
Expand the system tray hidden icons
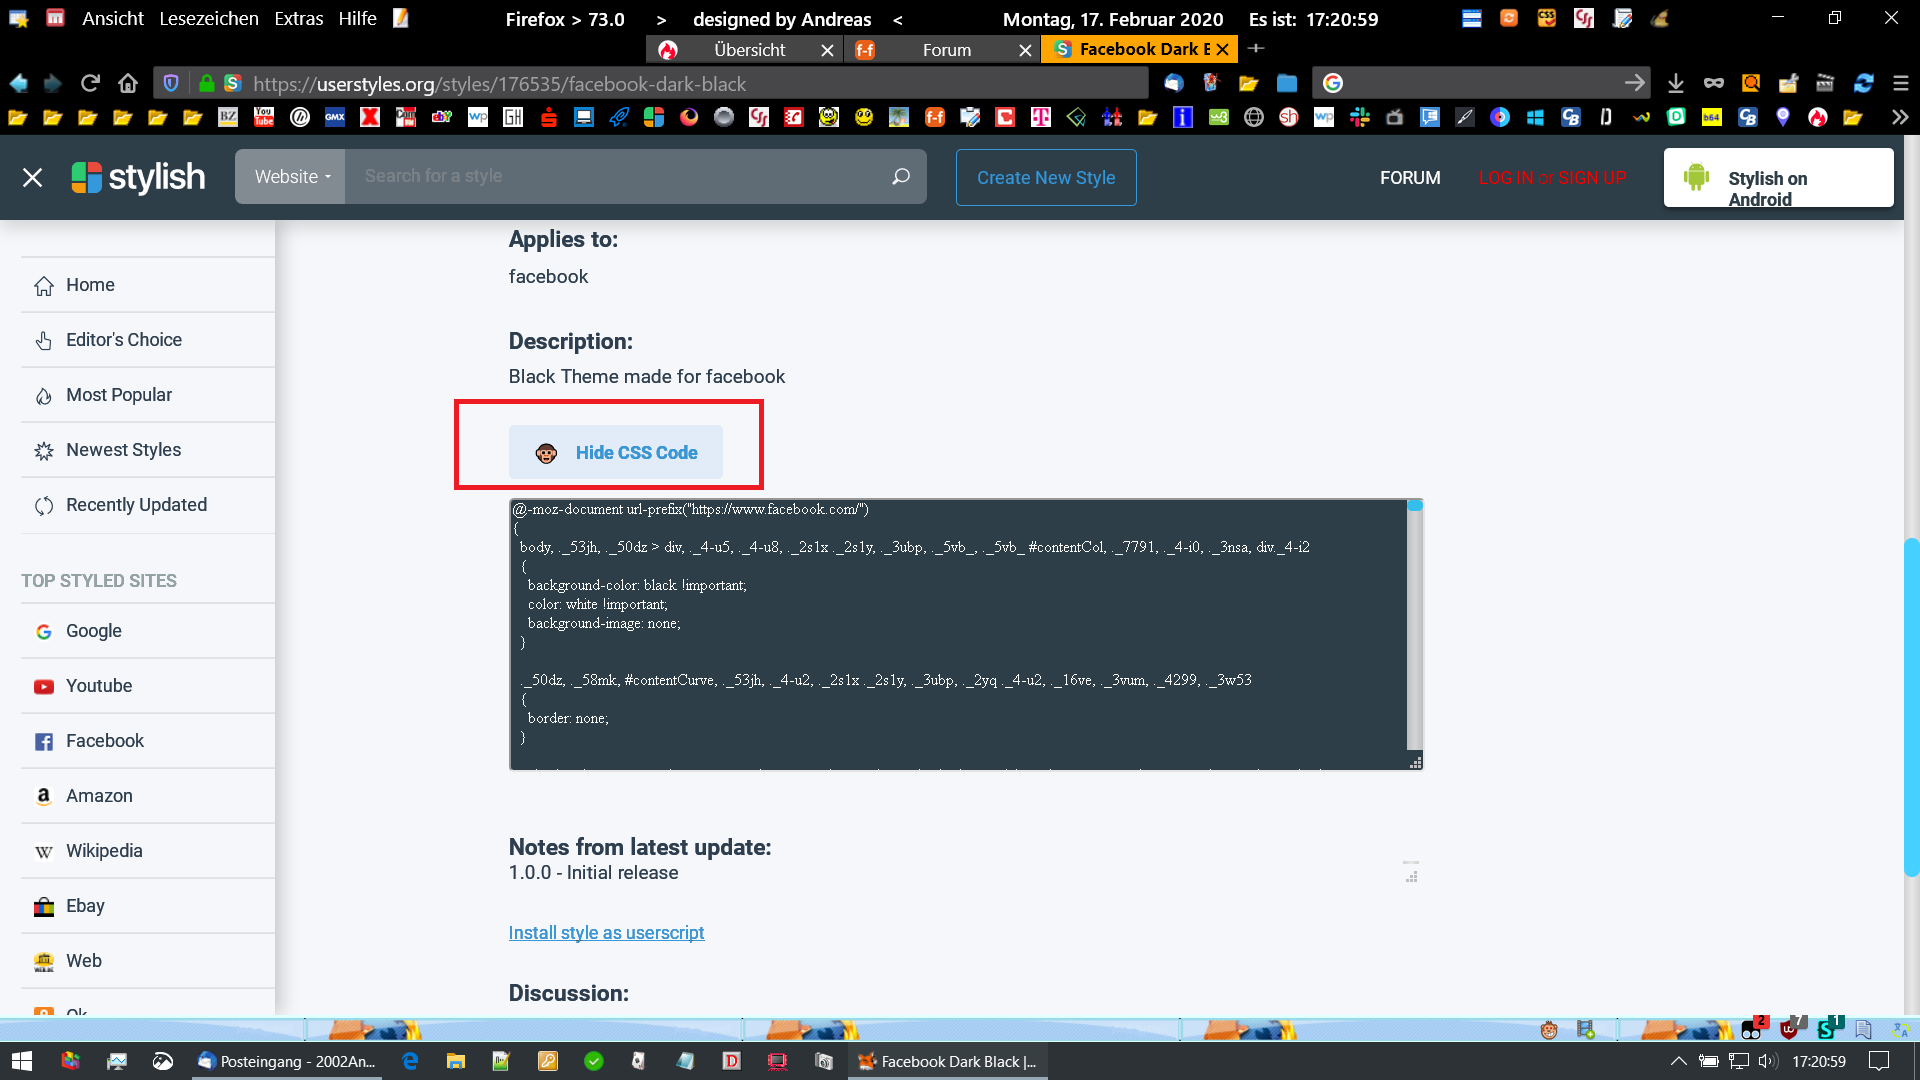(x=1678, y=1061)
